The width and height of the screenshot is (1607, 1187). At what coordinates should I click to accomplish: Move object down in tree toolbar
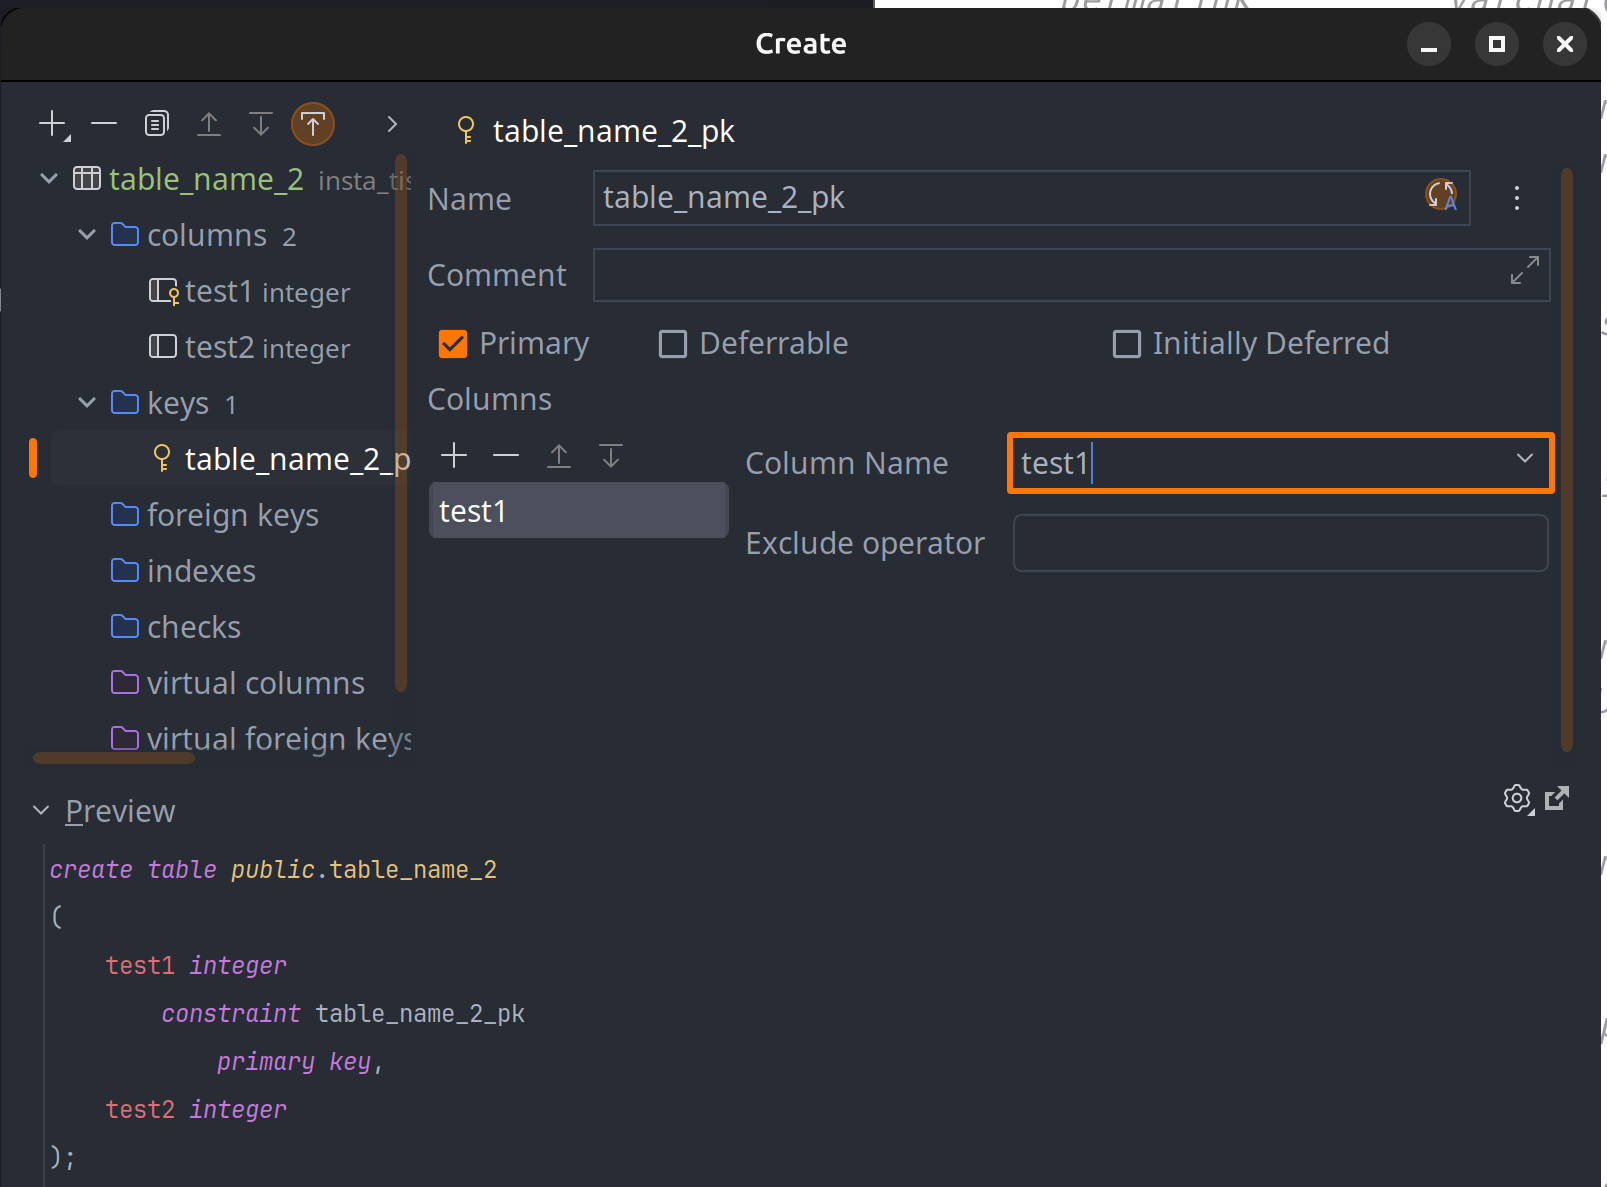(x=261, y=124)
